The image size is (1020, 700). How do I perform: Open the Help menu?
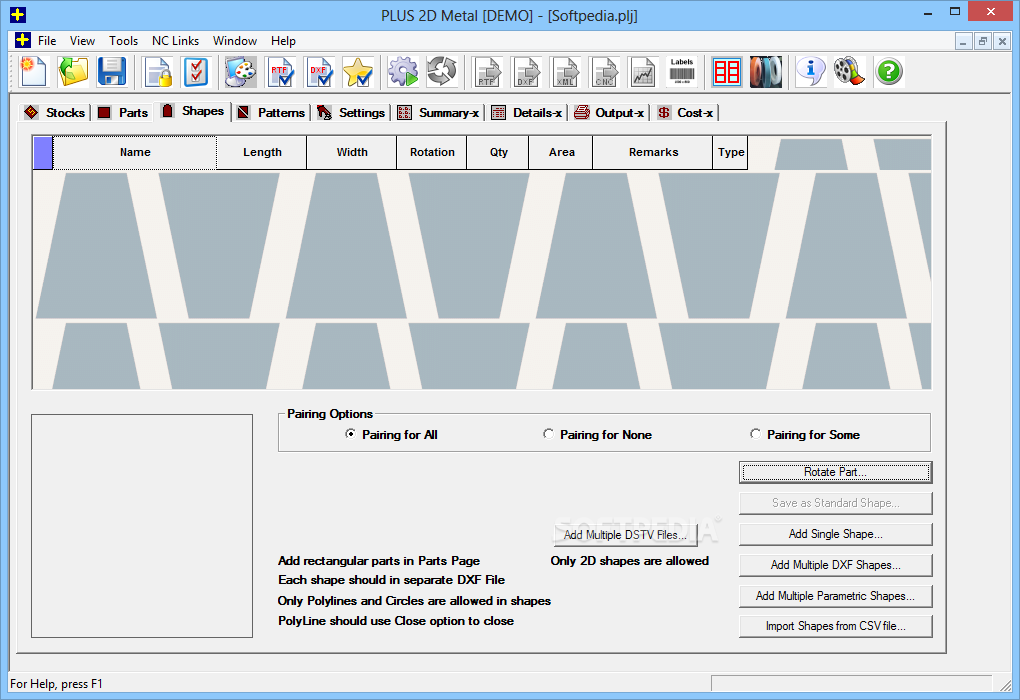point(283,40)
